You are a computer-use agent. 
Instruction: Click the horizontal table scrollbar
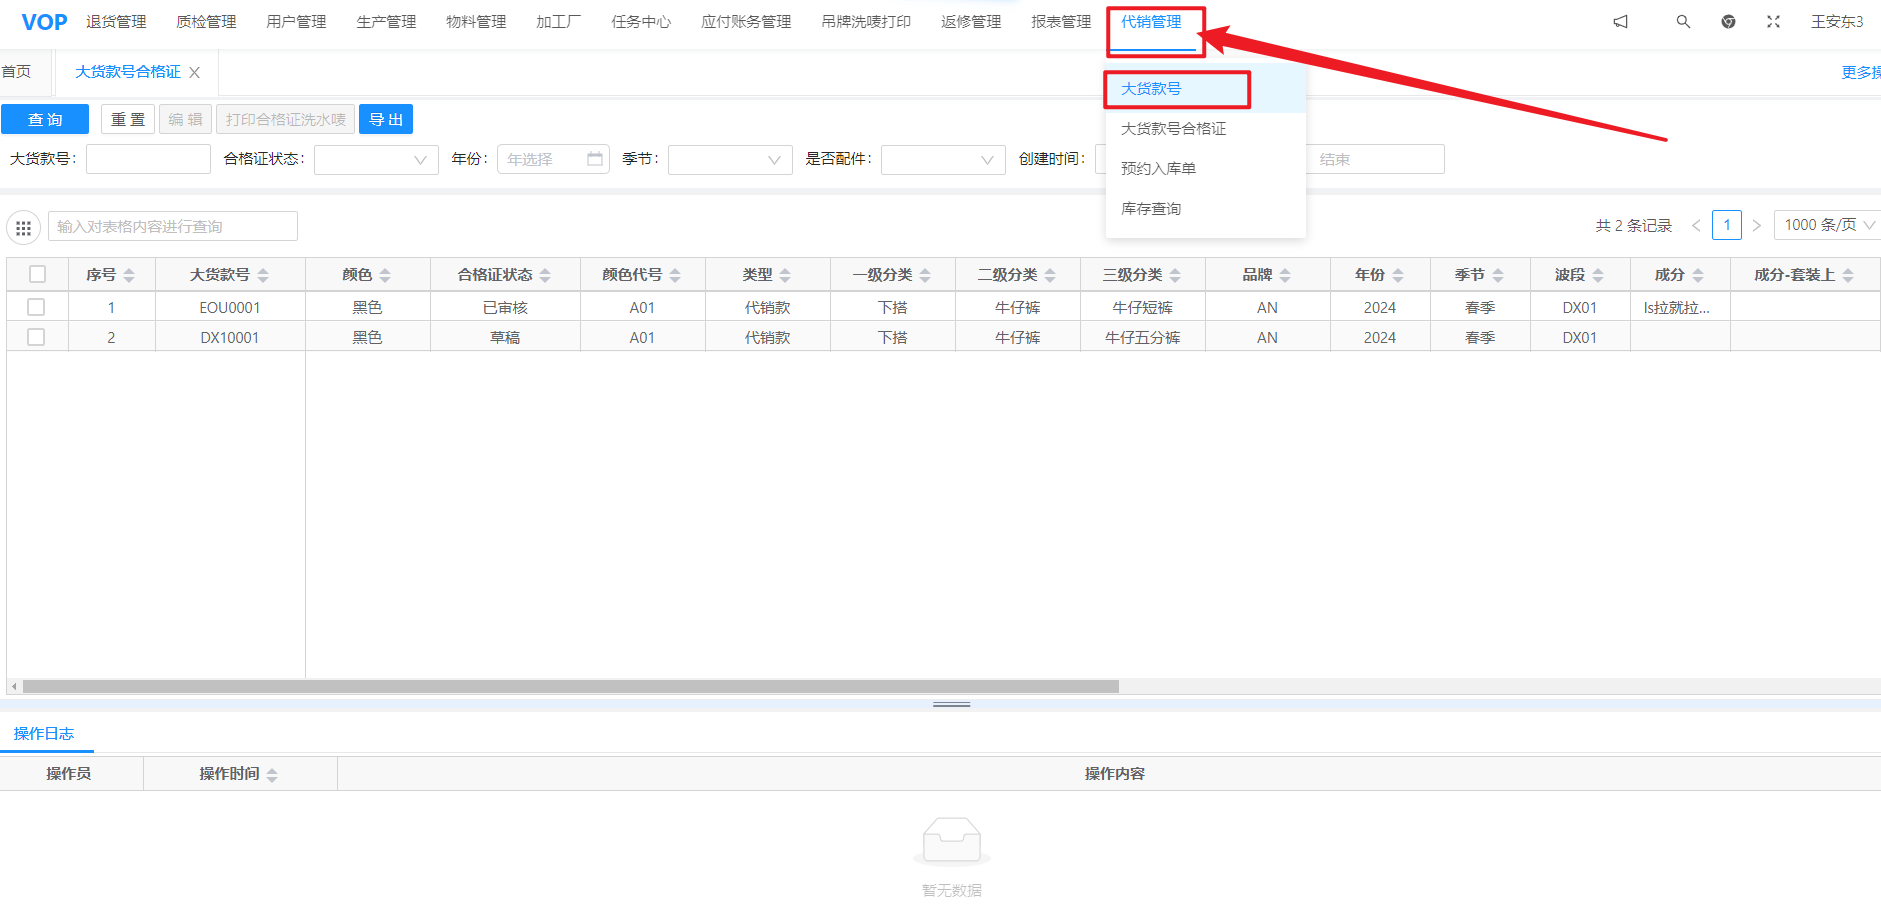click(x=570, y=687)
